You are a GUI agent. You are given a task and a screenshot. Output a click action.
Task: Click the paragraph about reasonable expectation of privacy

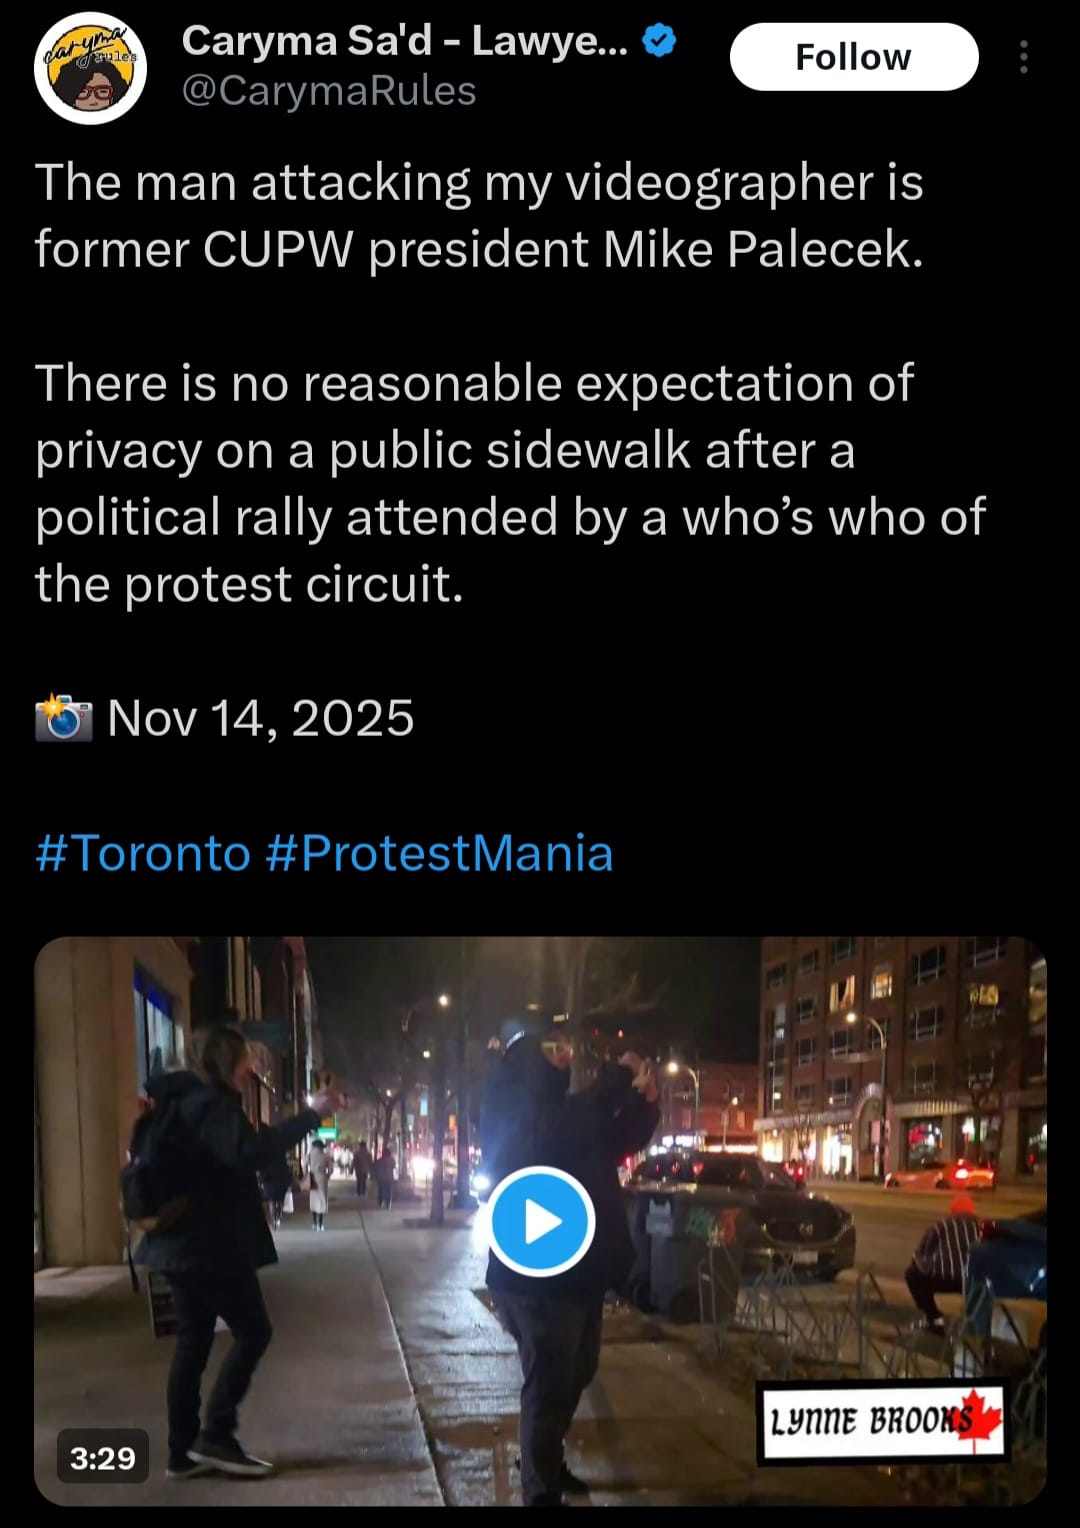(x=510, y=483)
